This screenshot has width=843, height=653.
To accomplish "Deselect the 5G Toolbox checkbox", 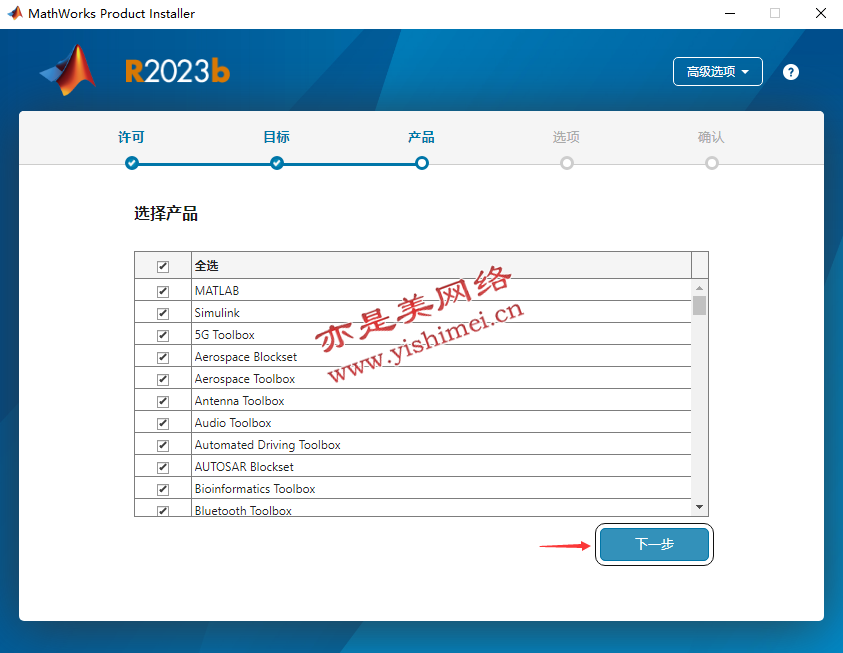I will coord(163,335).
